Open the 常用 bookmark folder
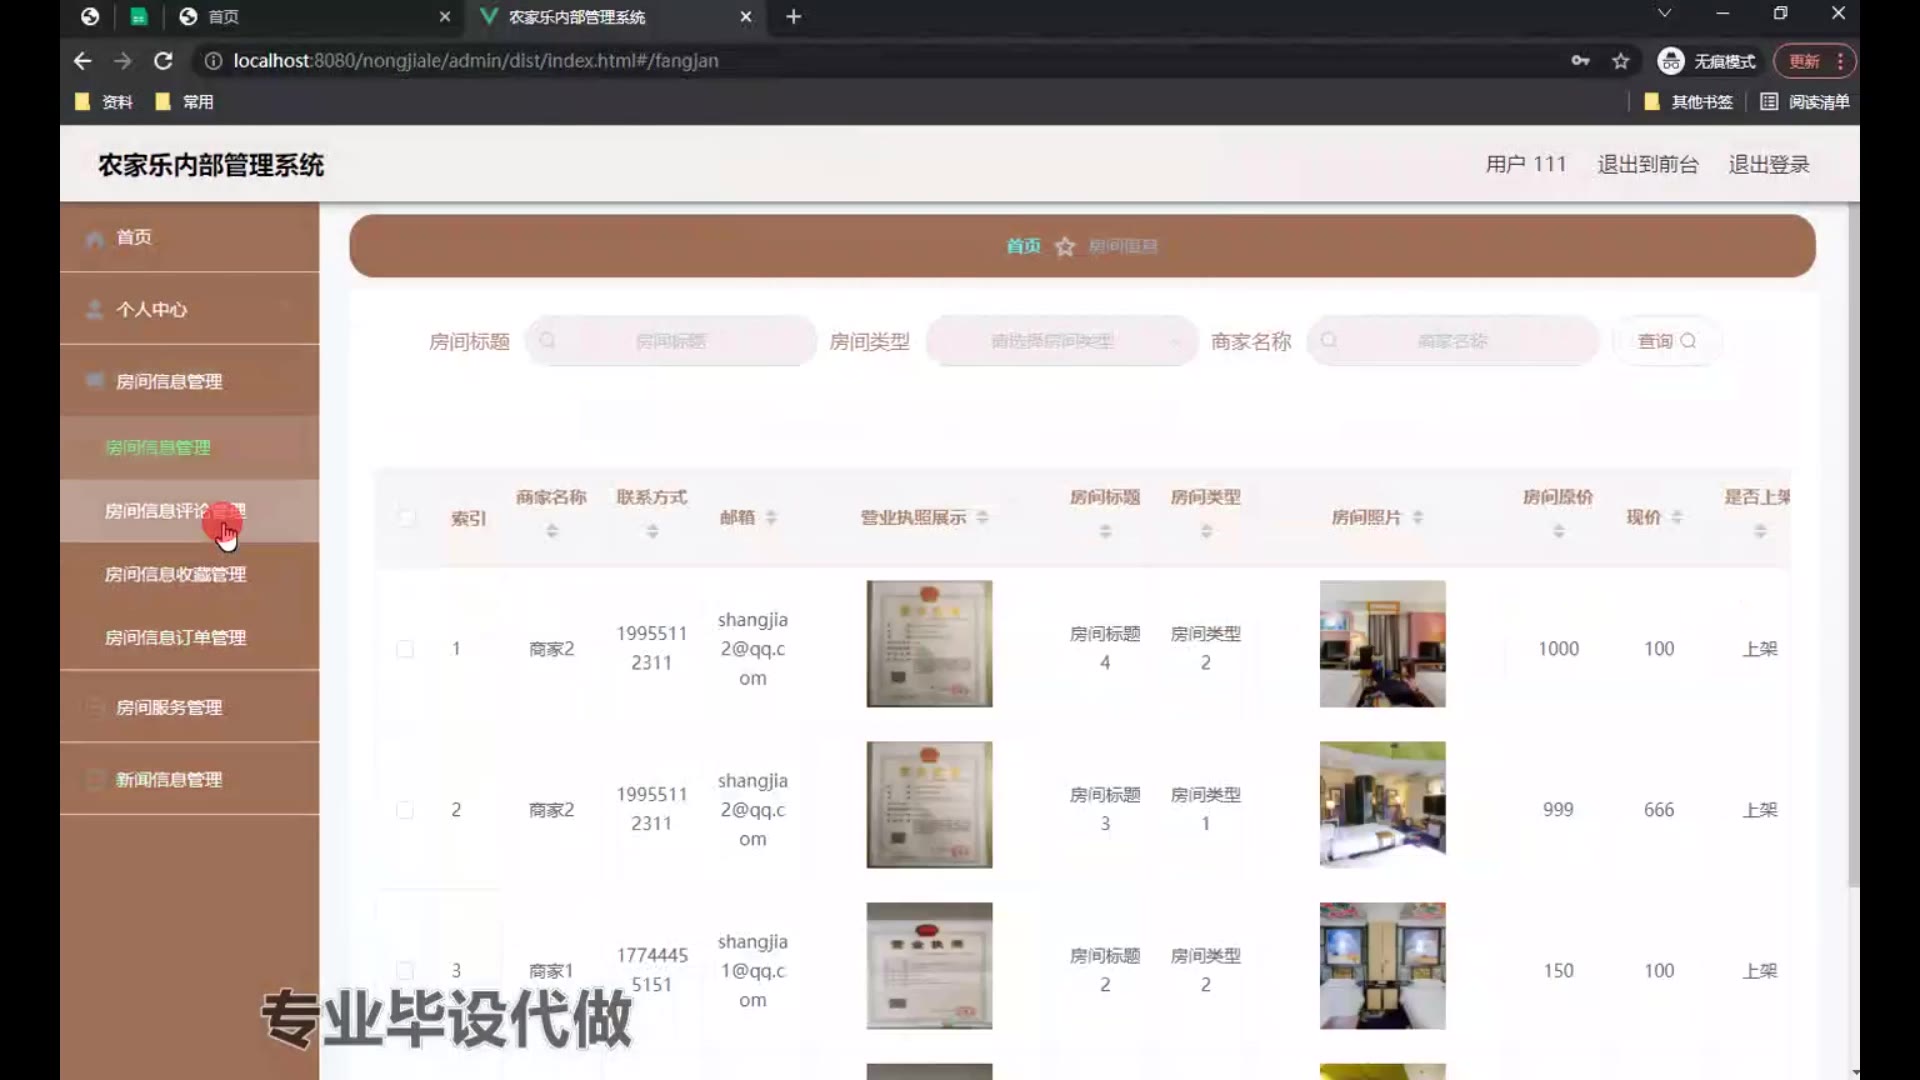This screenshot has width=1920, height=1080. (184, 102)
